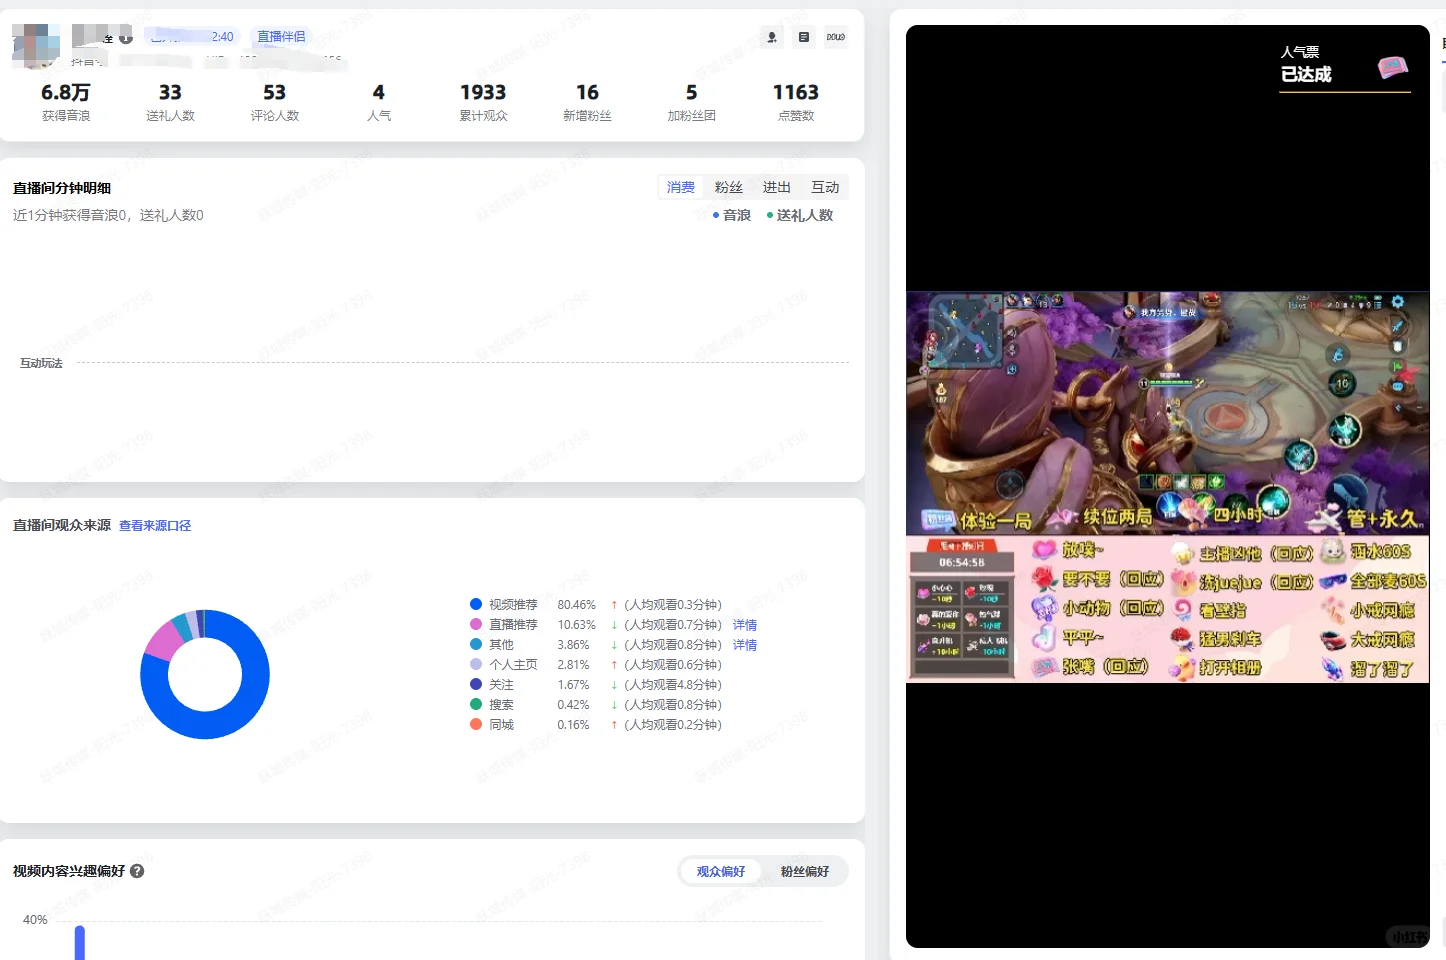
Task: Click the 关注 dark blue legend dot
Action: point(476,684)
